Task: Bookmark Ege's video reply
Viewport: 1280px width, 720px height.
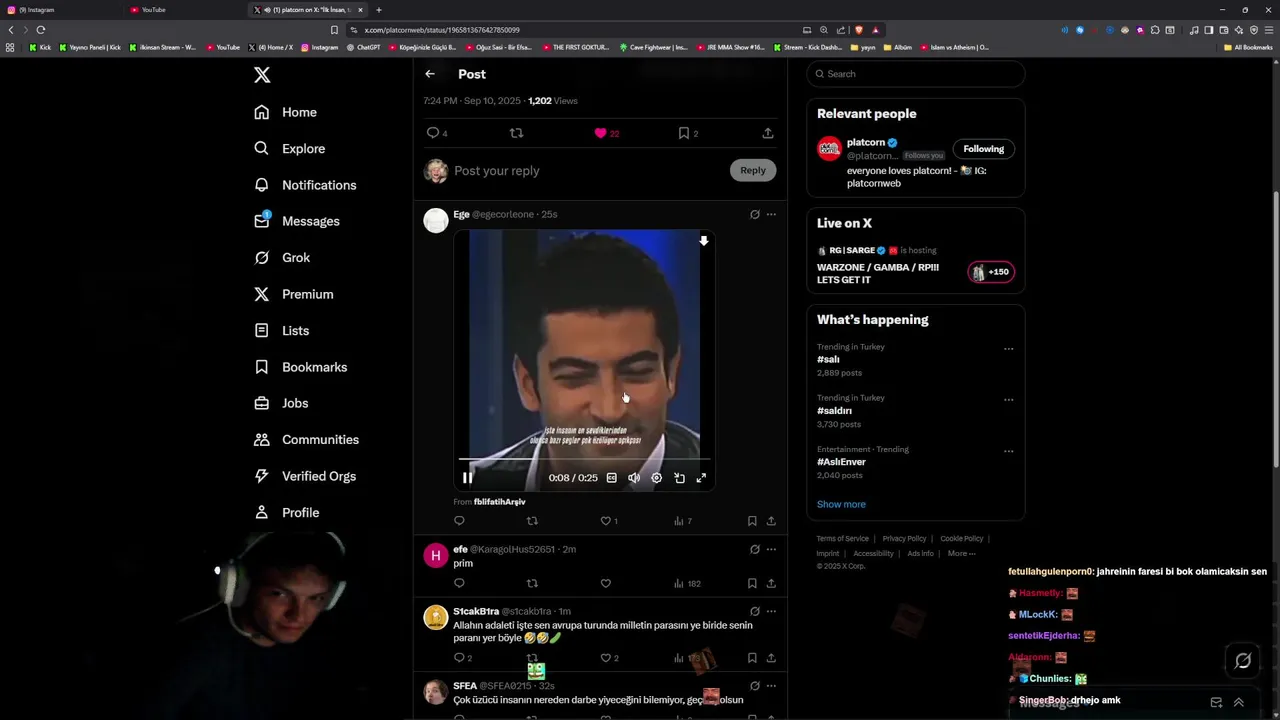Action: click(752, 521)
